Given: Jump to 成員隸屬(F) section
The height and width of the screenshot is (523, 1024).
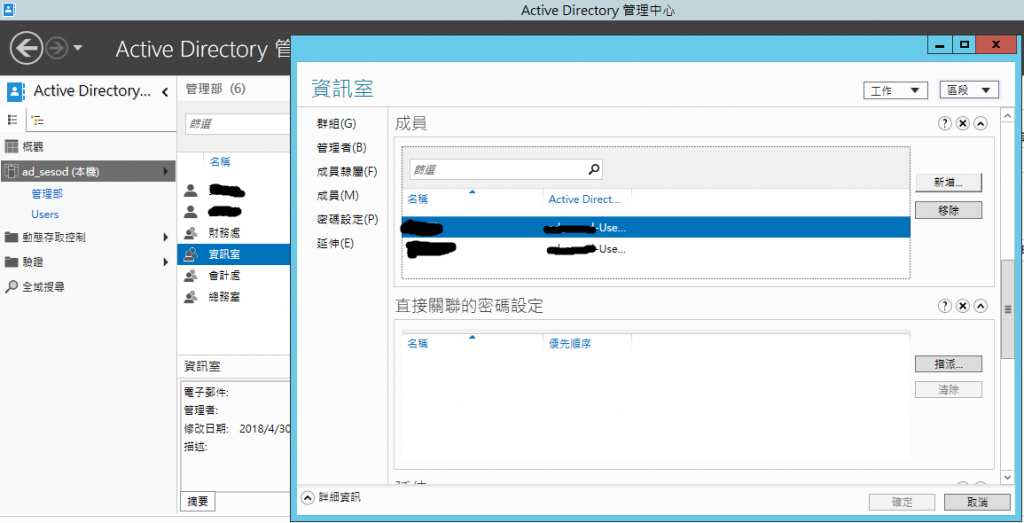Looking at the screenshot, I should point(347,172).
